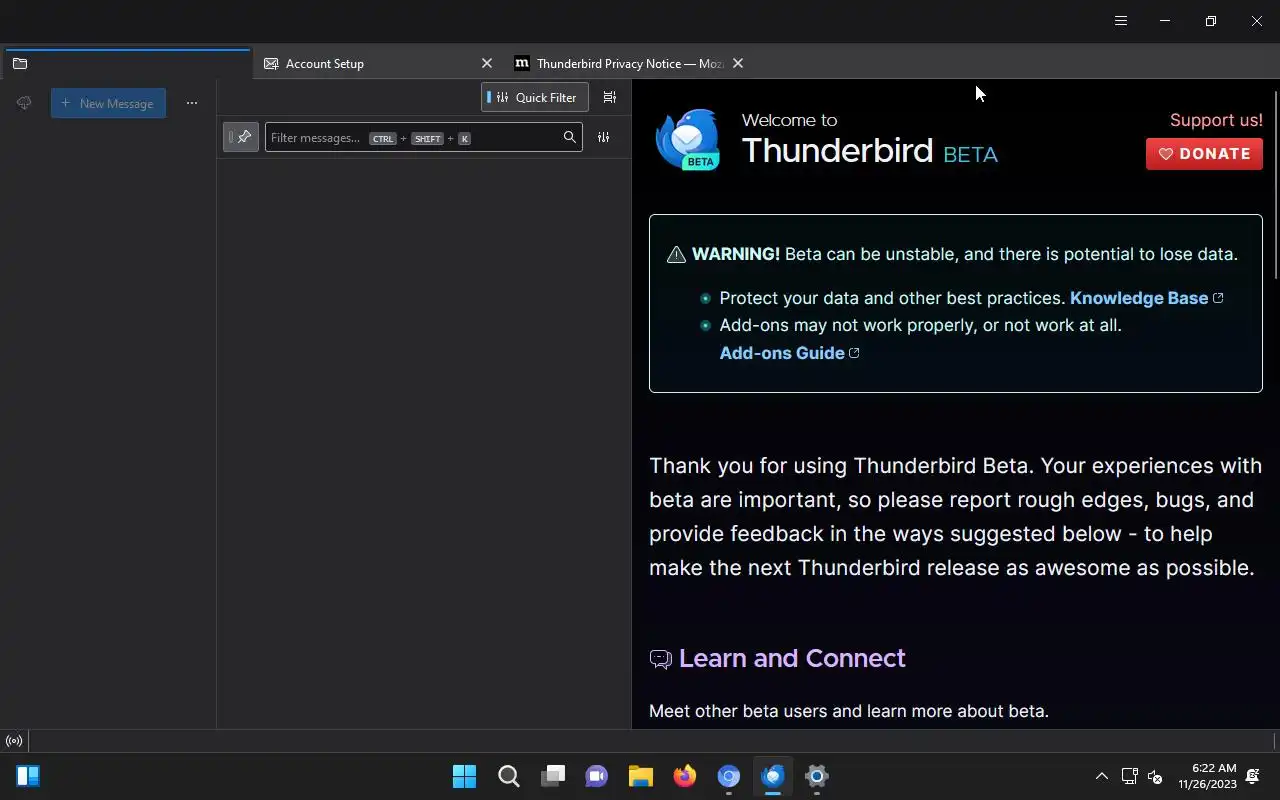The height and width of the screenshot is (800, 1280).
Task: Click the network icon in system tray
Action: [1129, 776]
